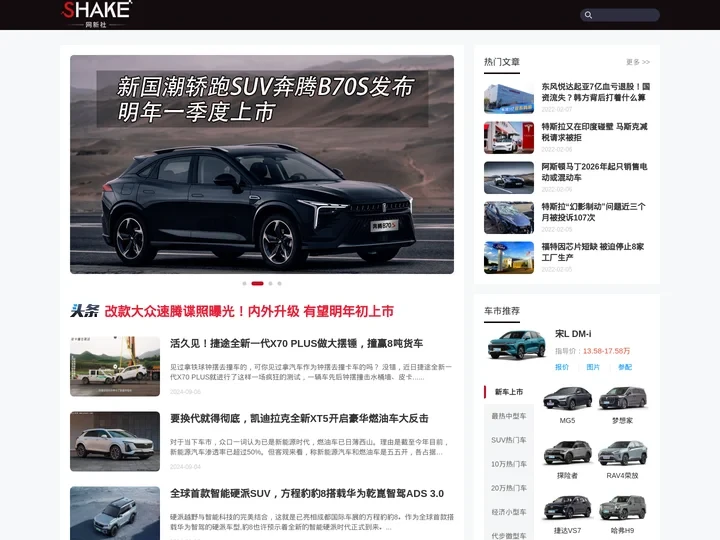This screenshot has height=540, width=720.
Task: Open the 福特芯片短缺 article thumbnail
Action: coord(509,258)
